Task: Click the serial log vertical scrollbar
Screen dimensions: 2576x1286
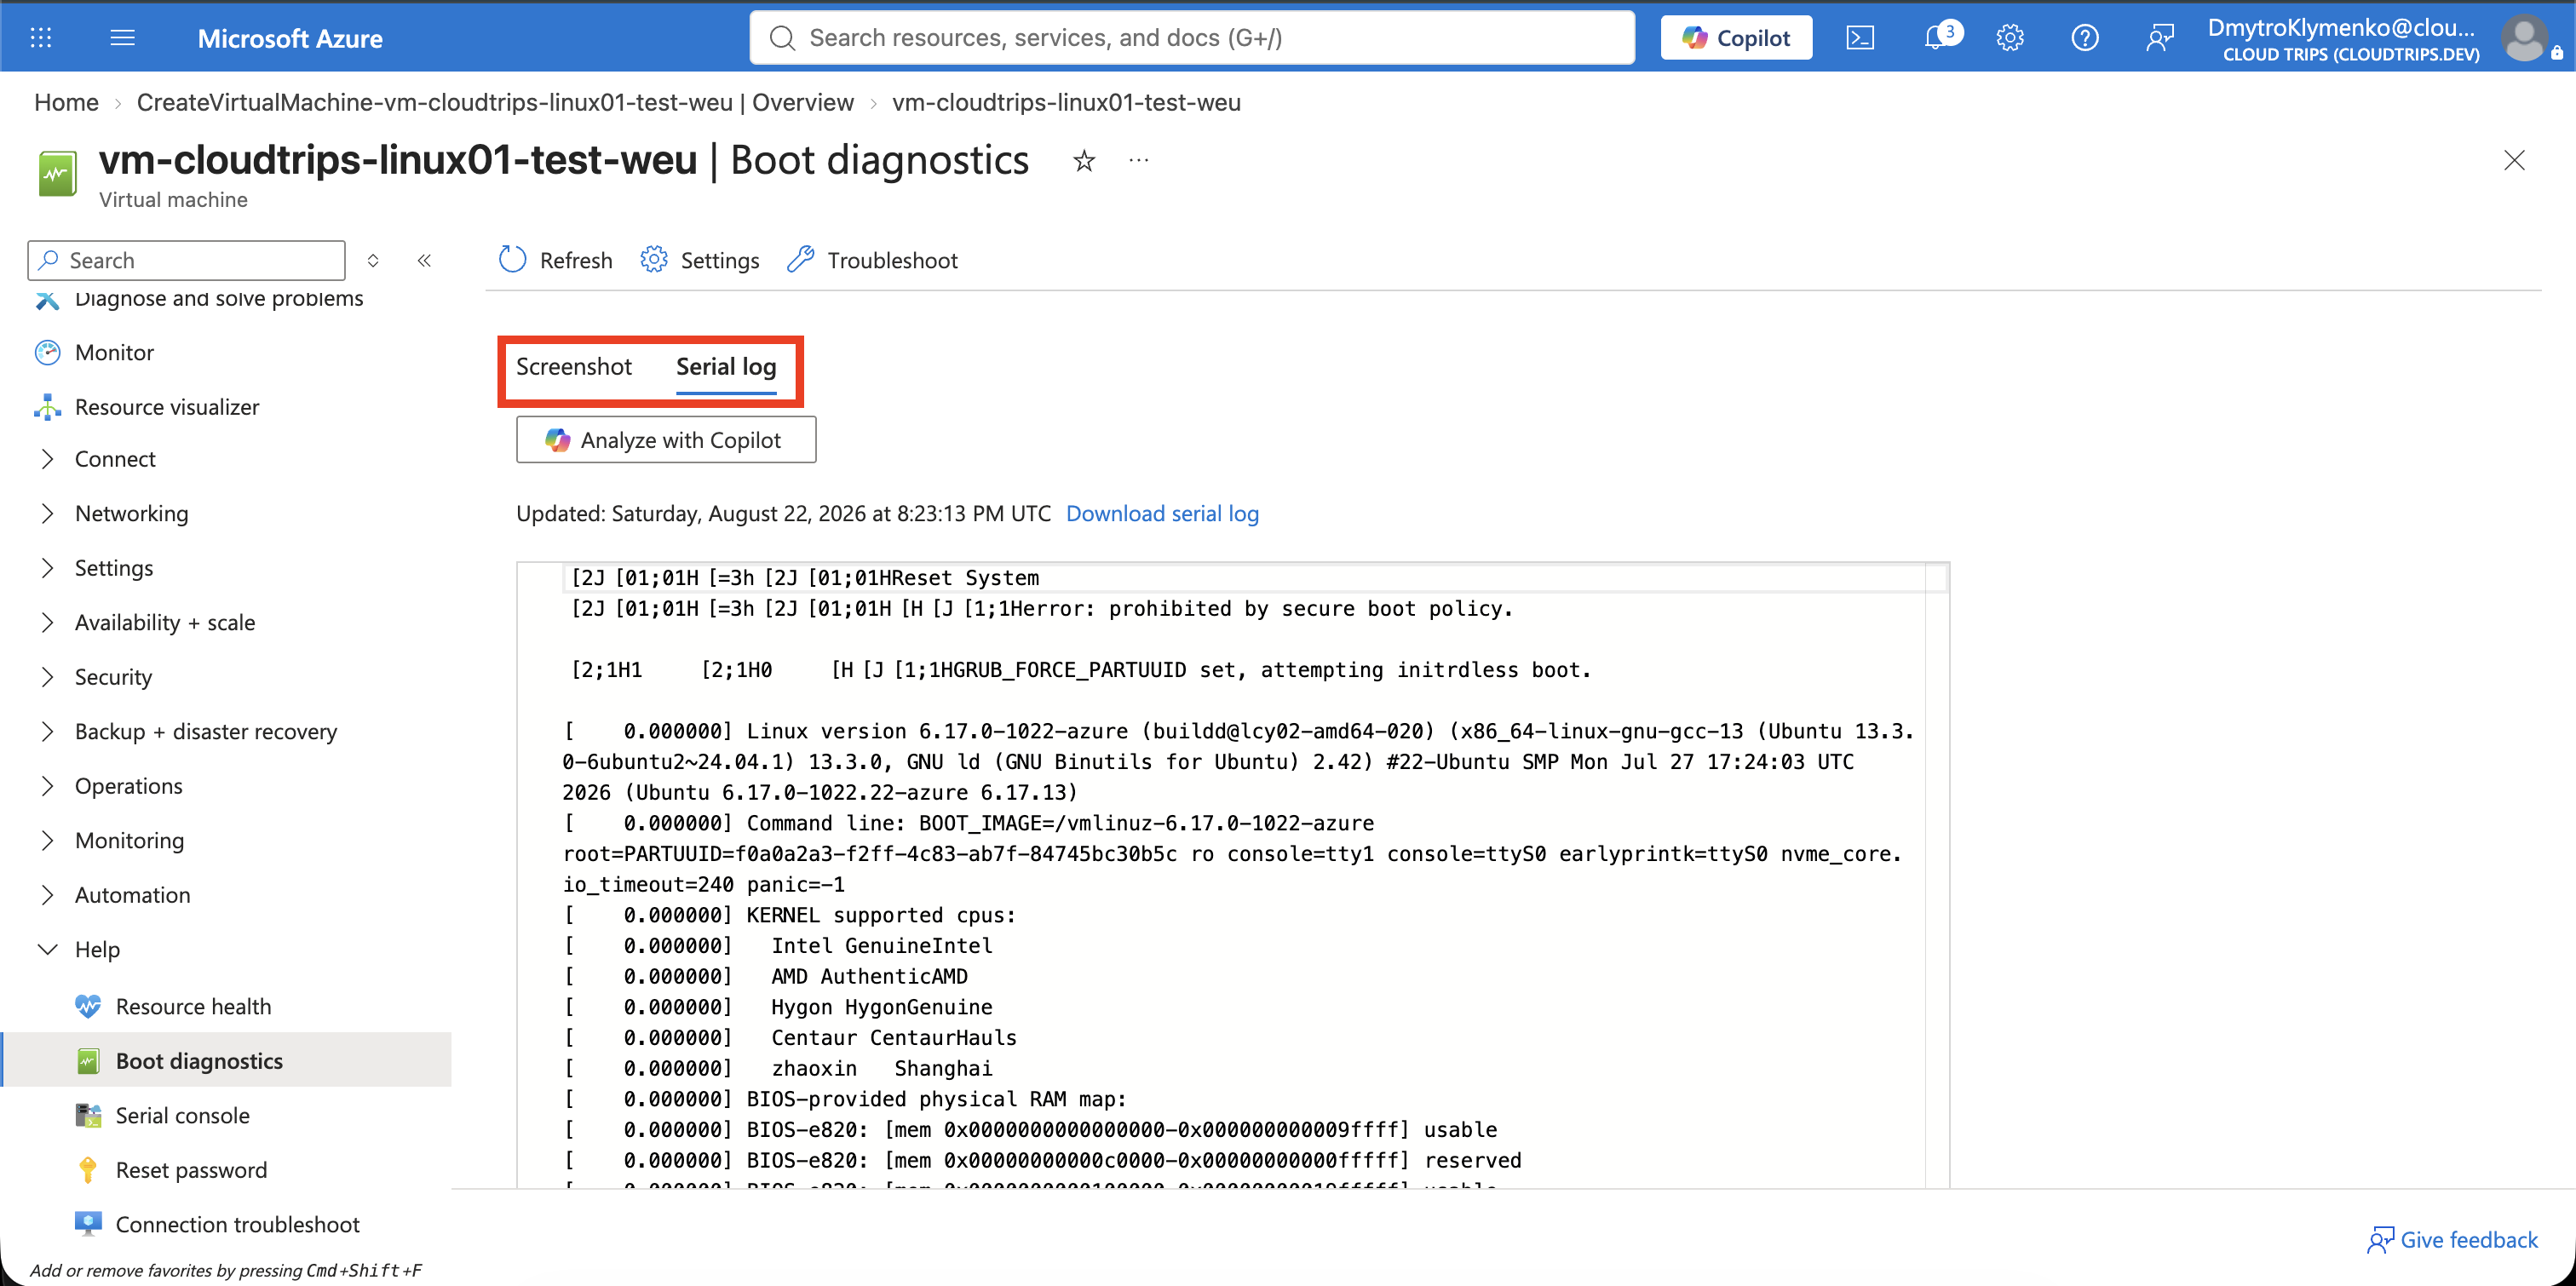Action: coord(1937,875)
